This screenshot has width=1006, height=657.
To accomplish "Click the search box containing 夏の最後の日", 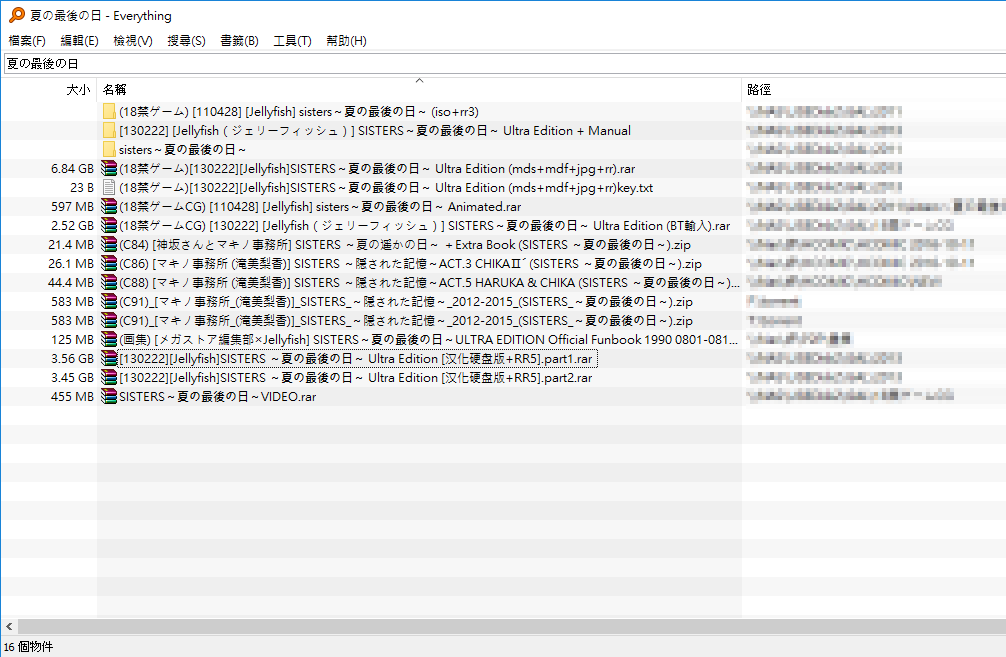I will (505, 64).
